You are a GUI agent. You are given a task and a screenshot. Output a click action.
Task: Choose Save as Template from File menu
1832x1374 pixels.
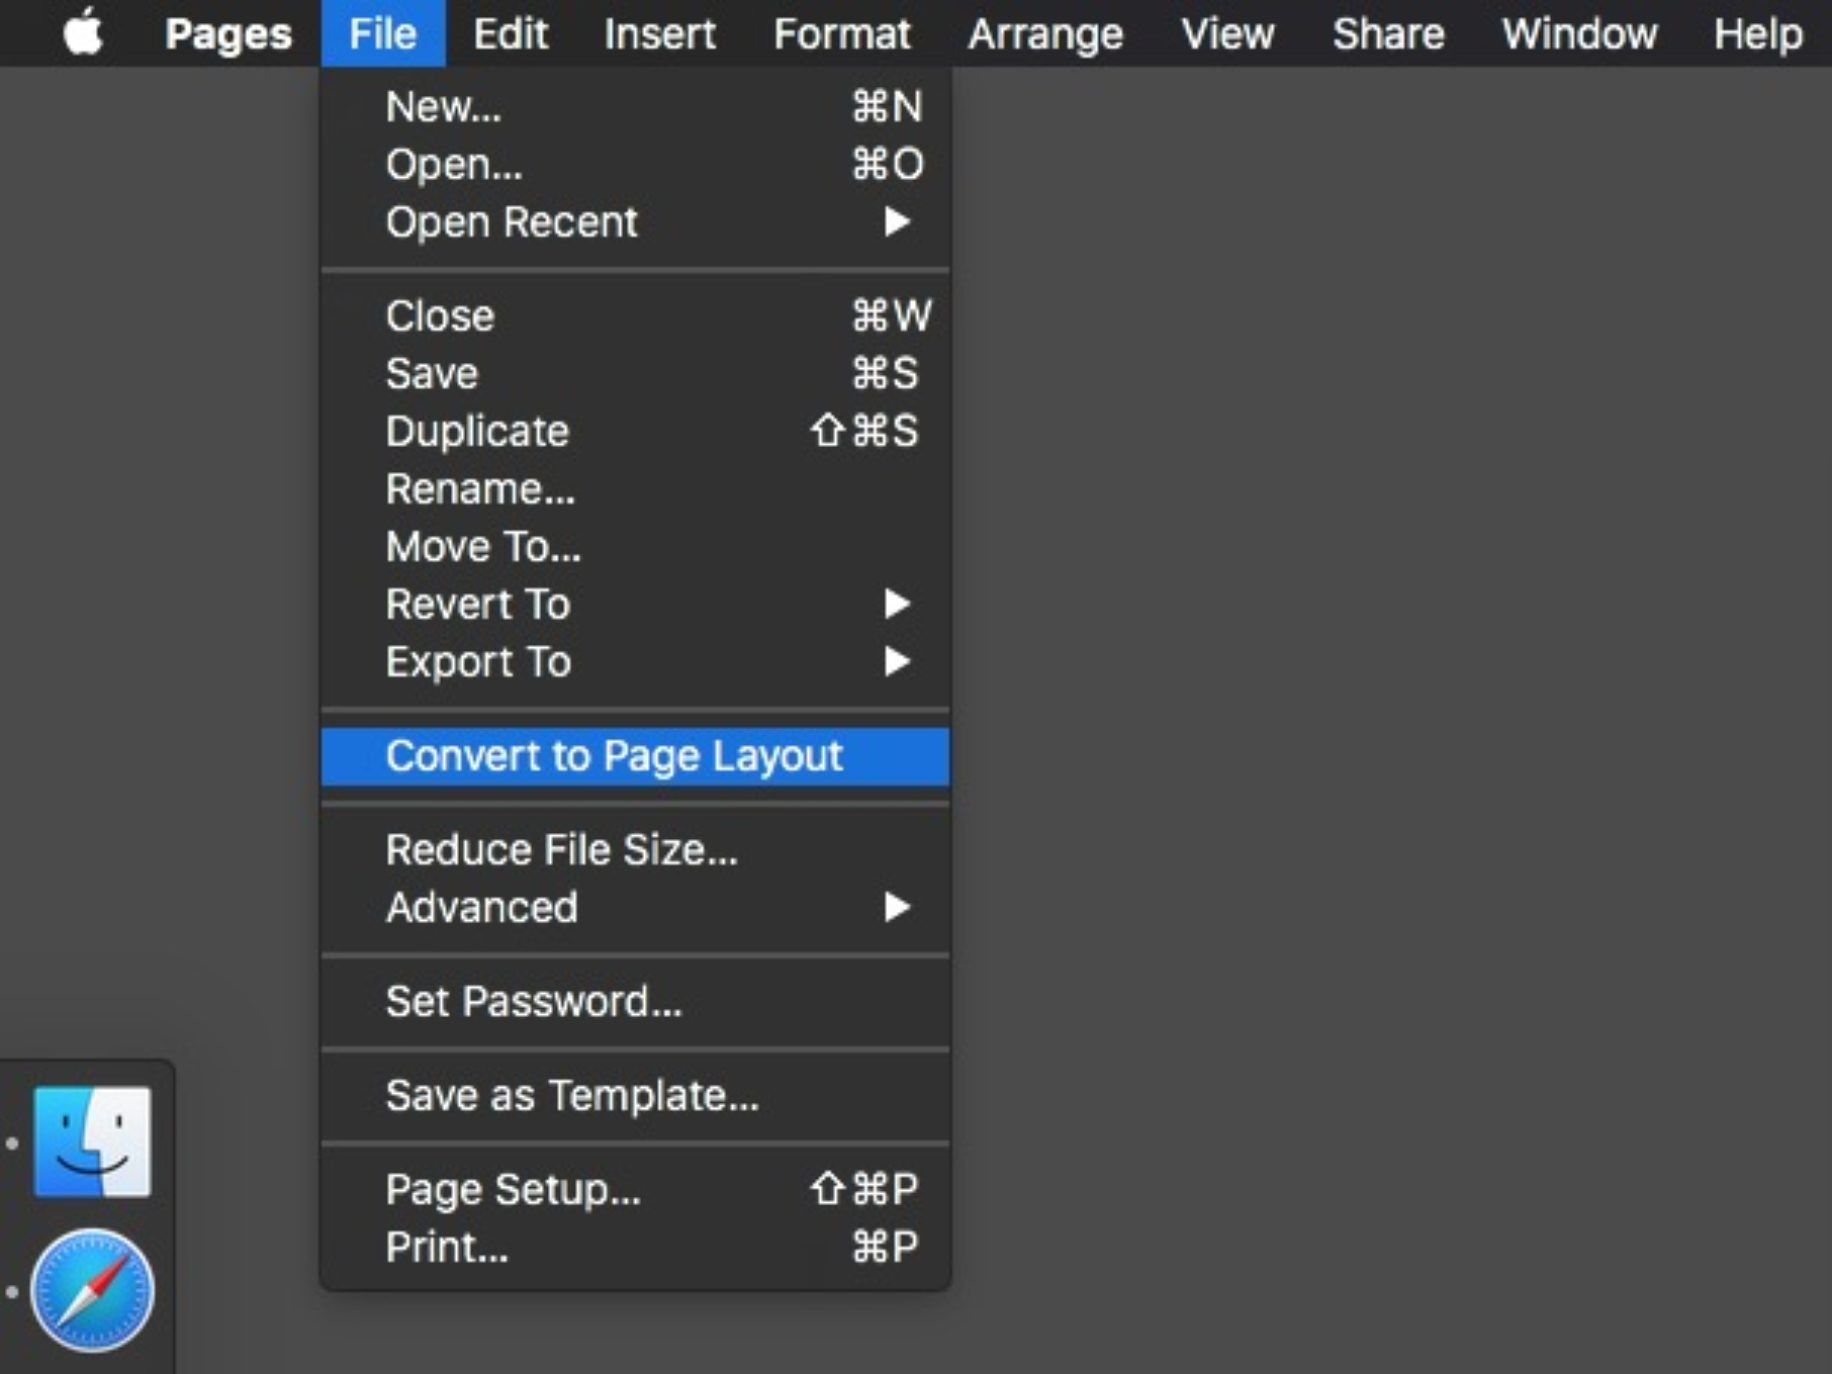(x=573, y=1095)
